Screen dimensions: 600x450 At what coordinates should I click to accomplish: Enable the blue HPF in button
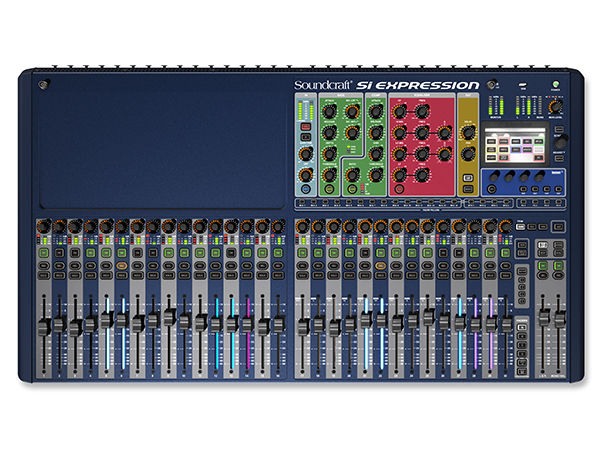pos(306,189)
